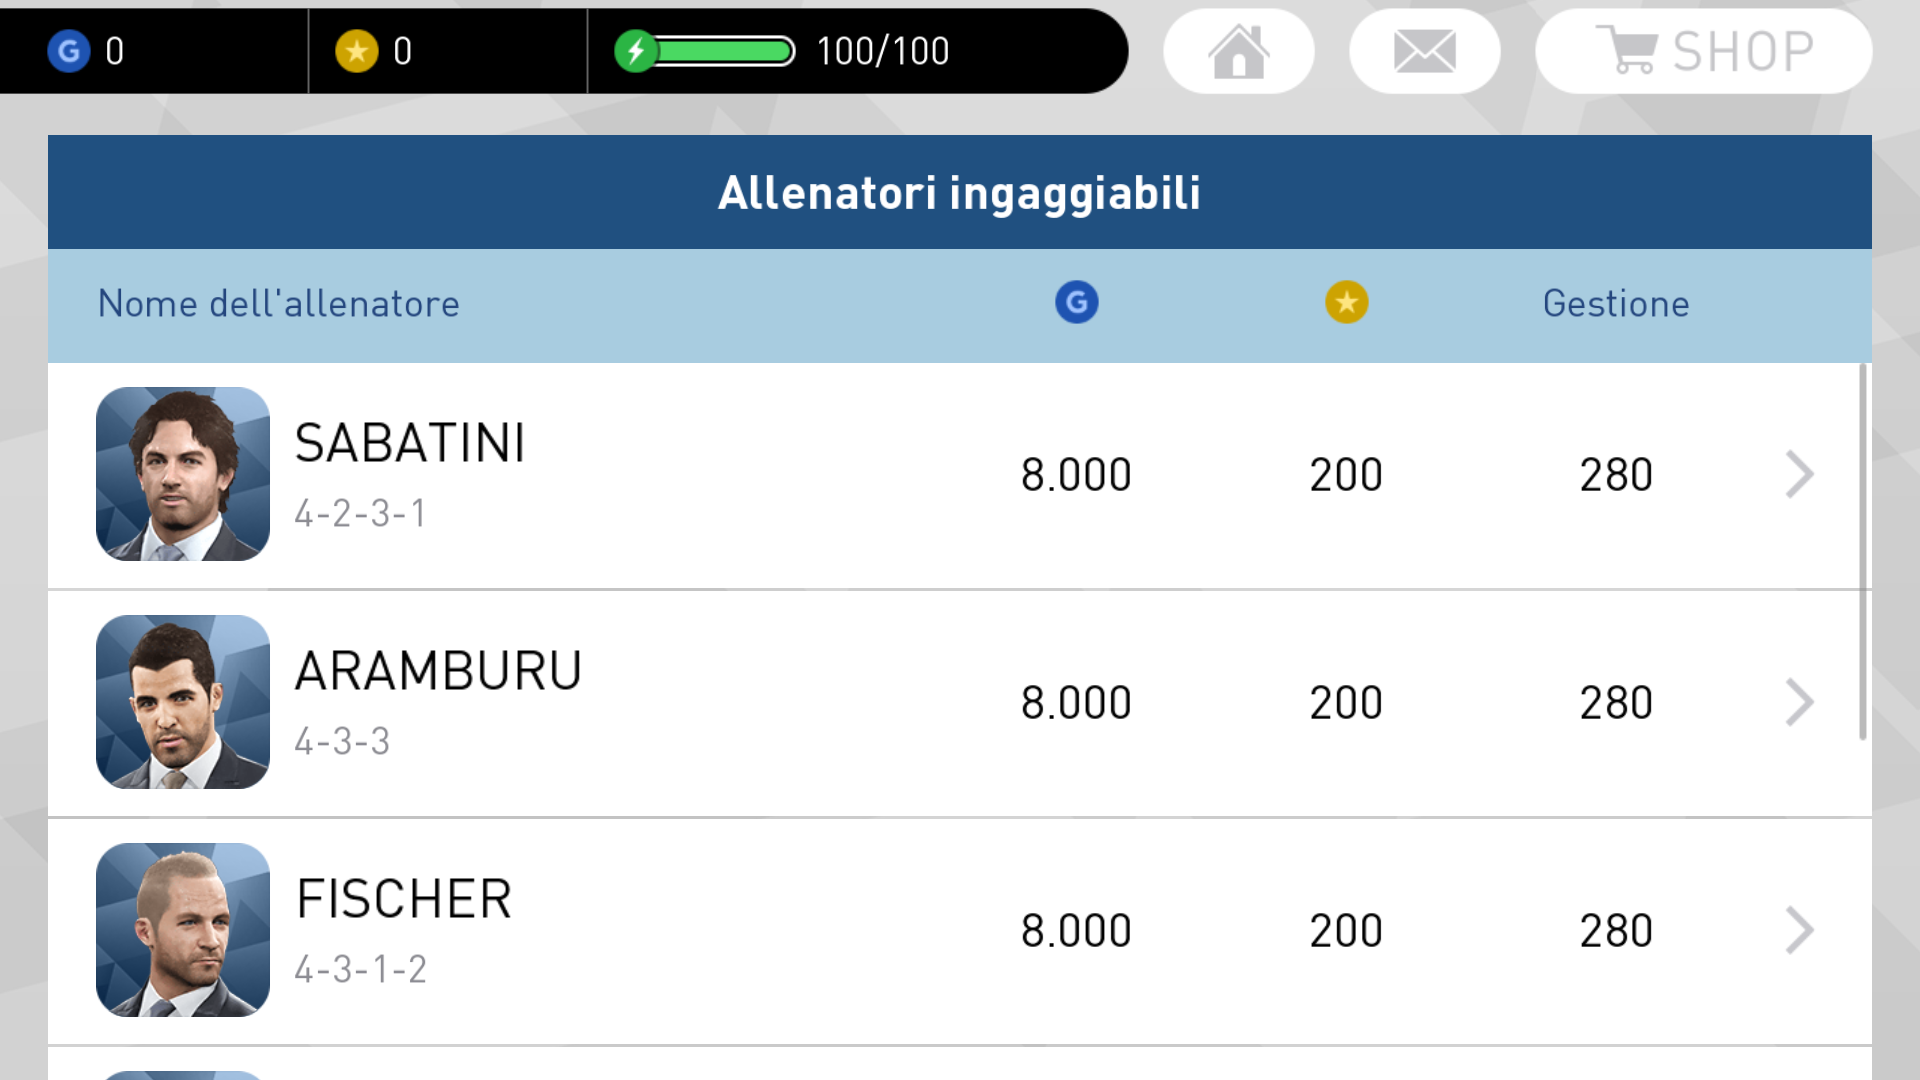This screenshot has height=1080, width=1920.
Task: Open the SHOP cart button
Action: (x=1703, y=51)
